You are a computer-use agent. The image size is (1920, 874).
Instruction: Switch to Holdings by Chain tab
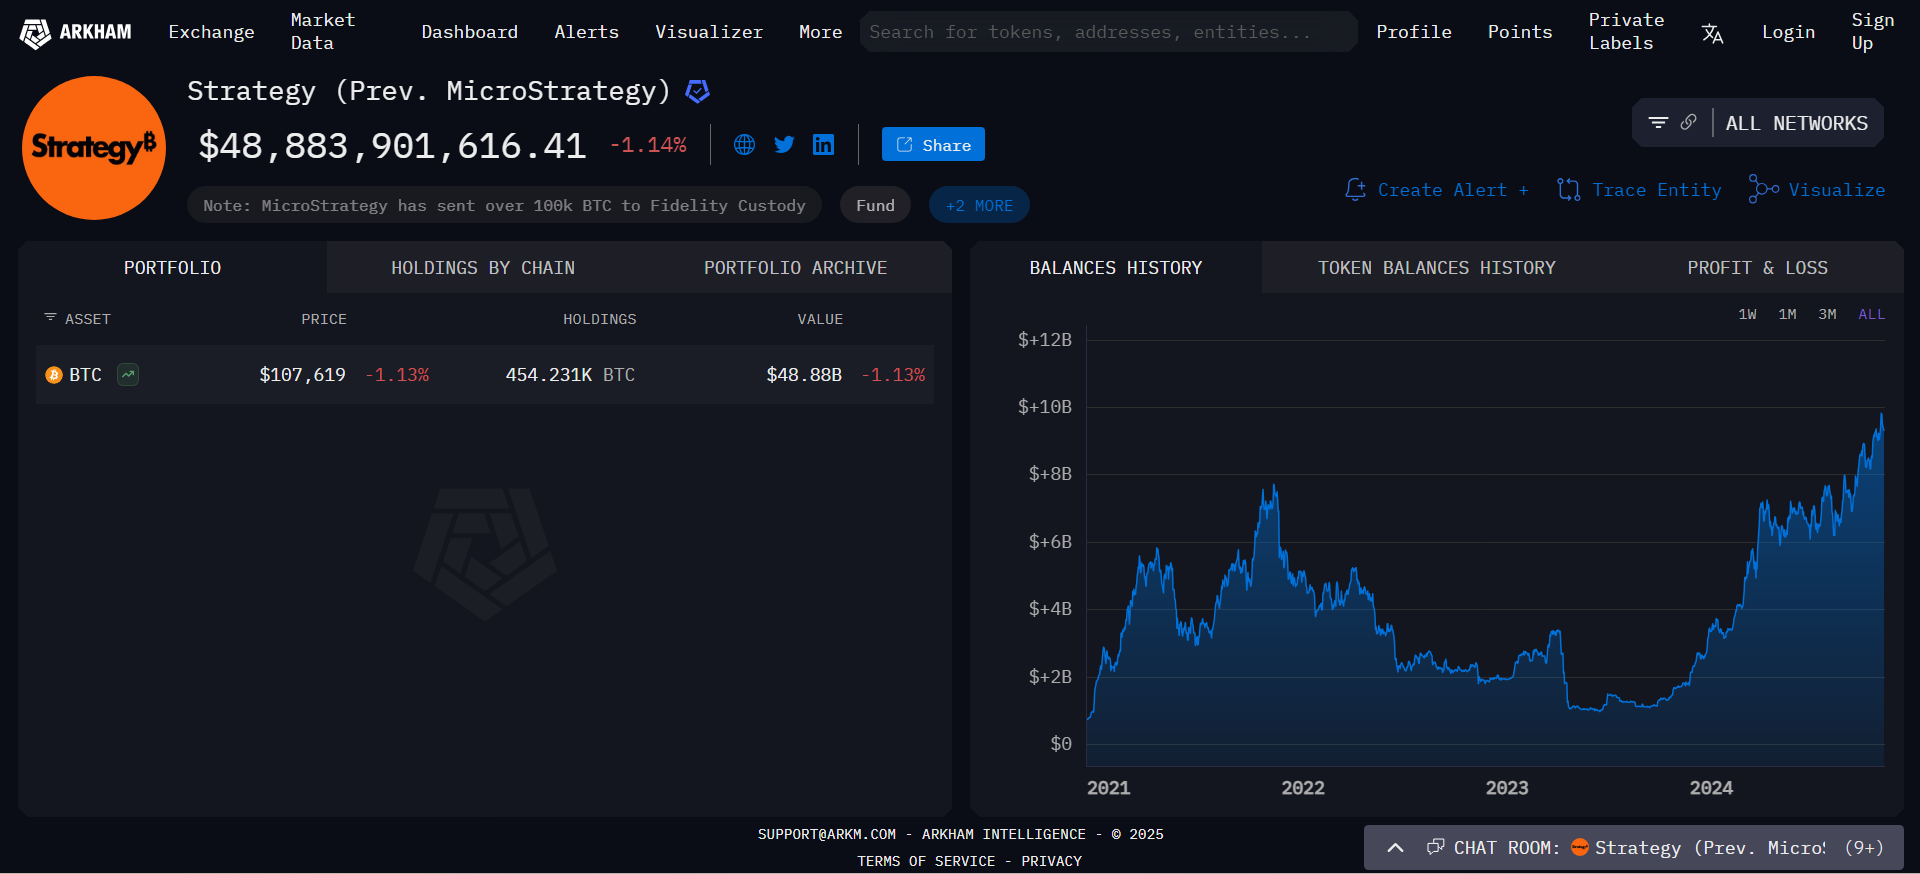click(x=482, y=268)
